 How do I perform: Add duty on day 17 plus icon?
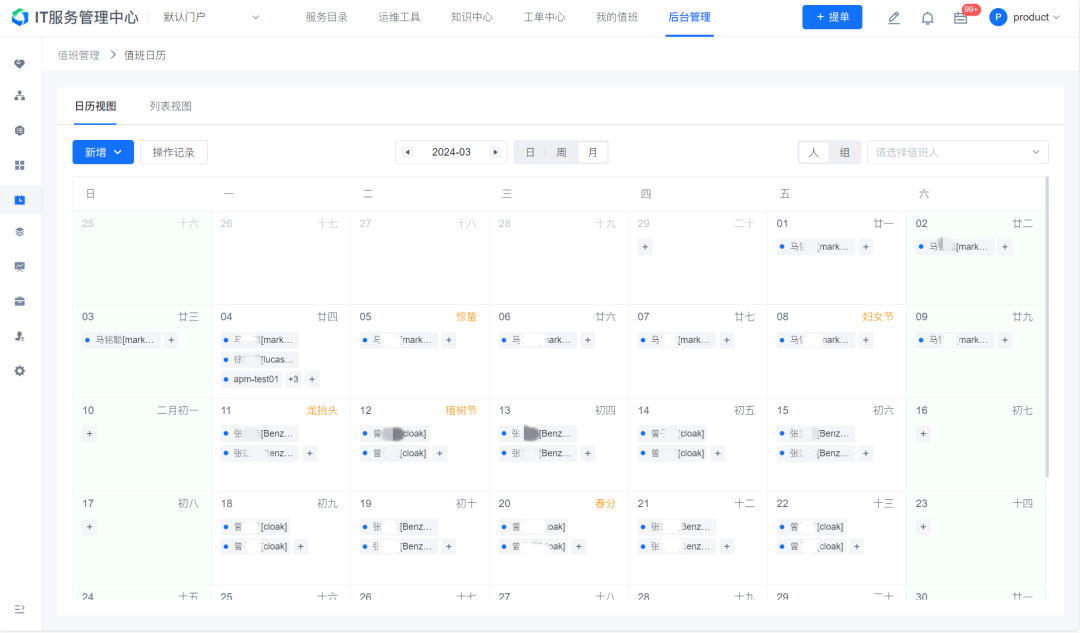(x=90, y=527)
